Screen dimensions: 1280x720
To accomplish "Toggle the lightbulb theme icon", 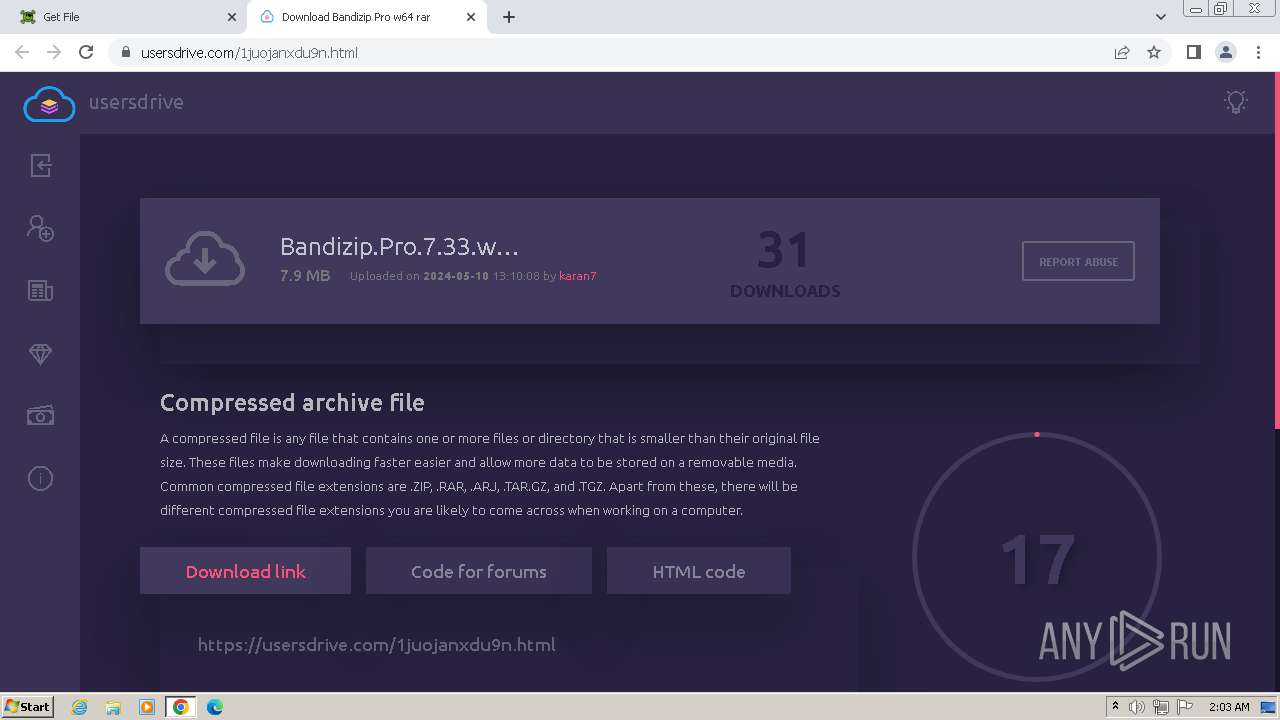I will (1236, 102).
